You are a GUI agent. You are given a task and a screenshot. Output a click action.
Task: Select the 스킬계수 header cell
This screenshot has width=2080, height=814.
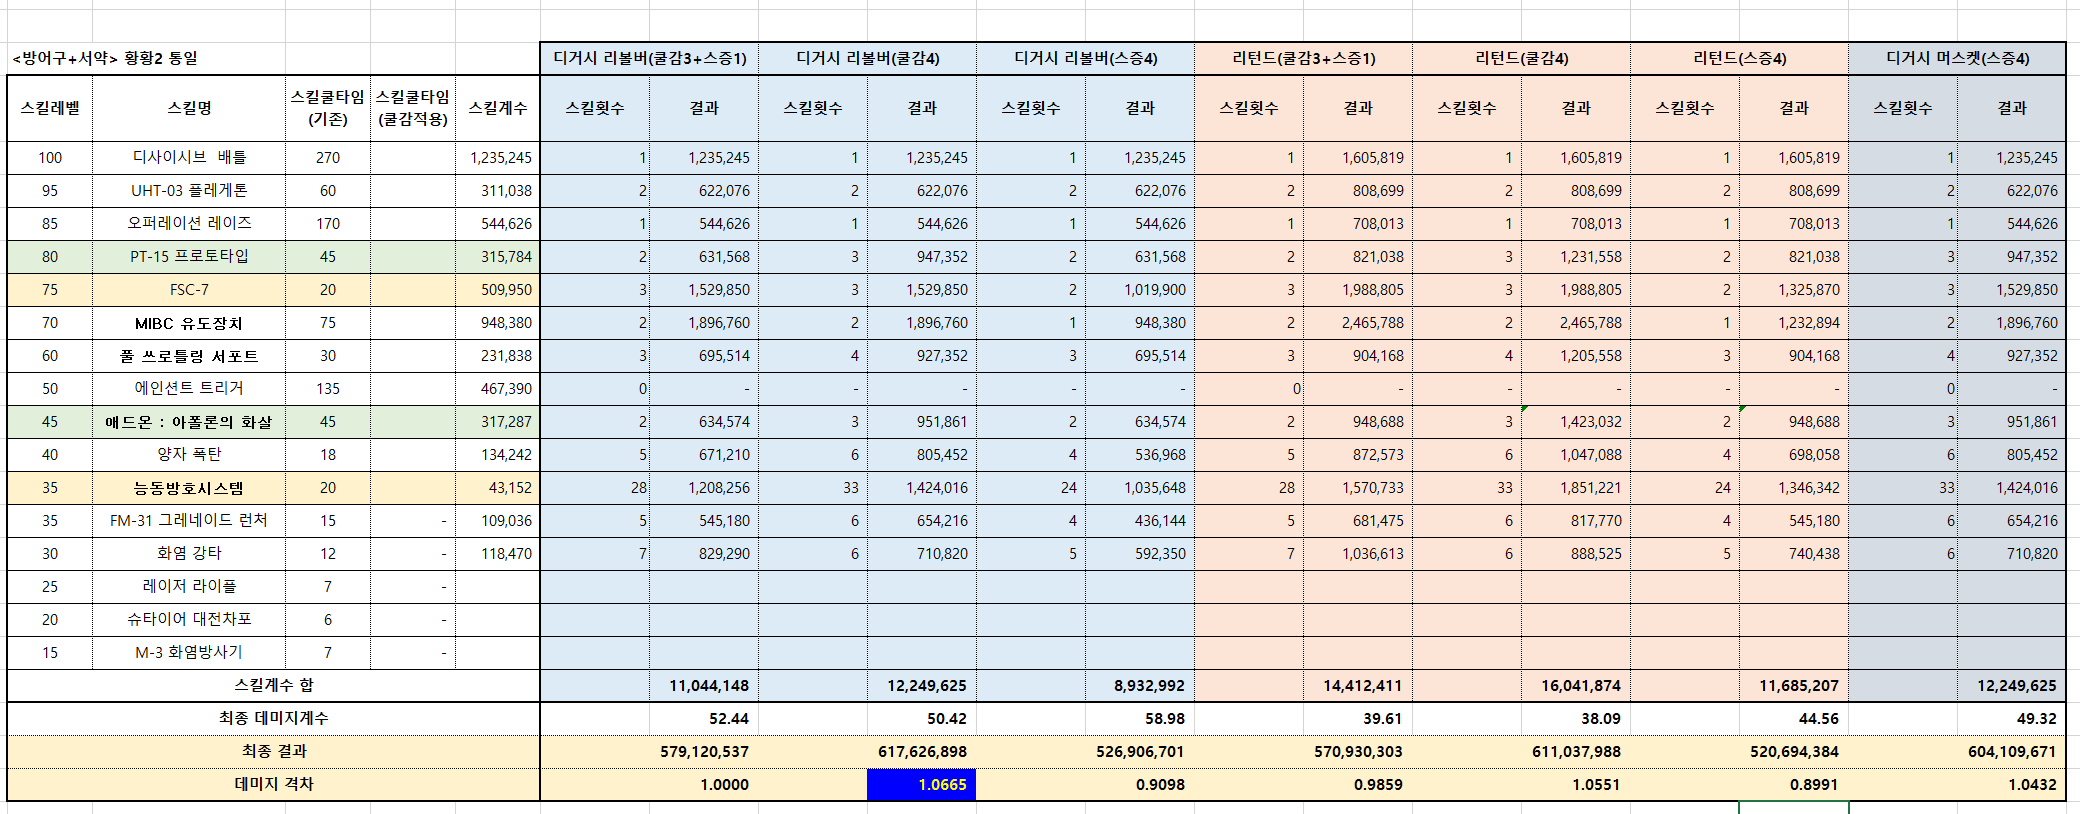497,108
